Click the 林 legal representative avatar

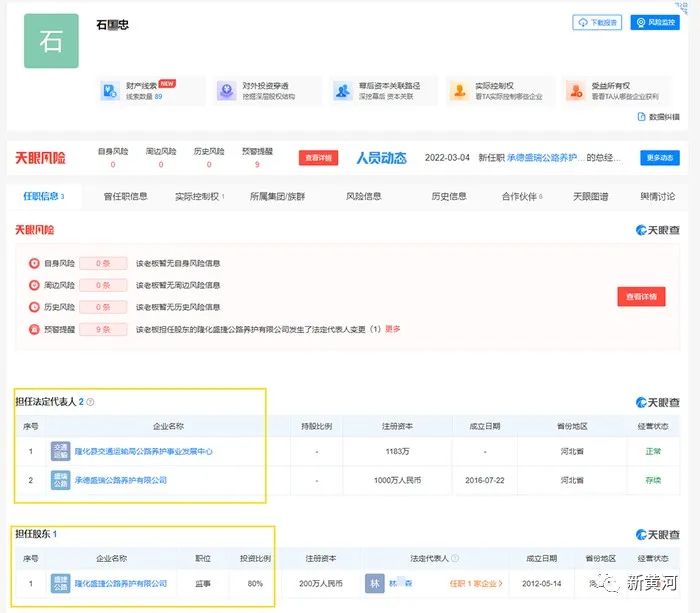tap(375, 584)
